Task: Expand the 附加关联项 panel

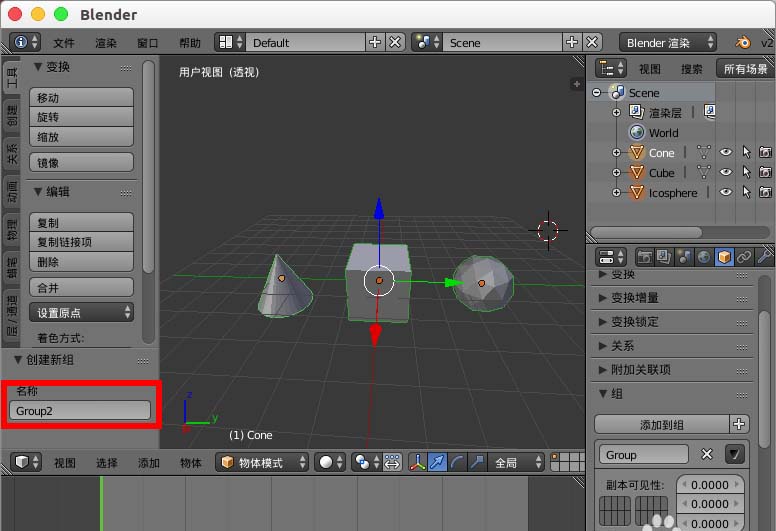Action: pos(672,369)
